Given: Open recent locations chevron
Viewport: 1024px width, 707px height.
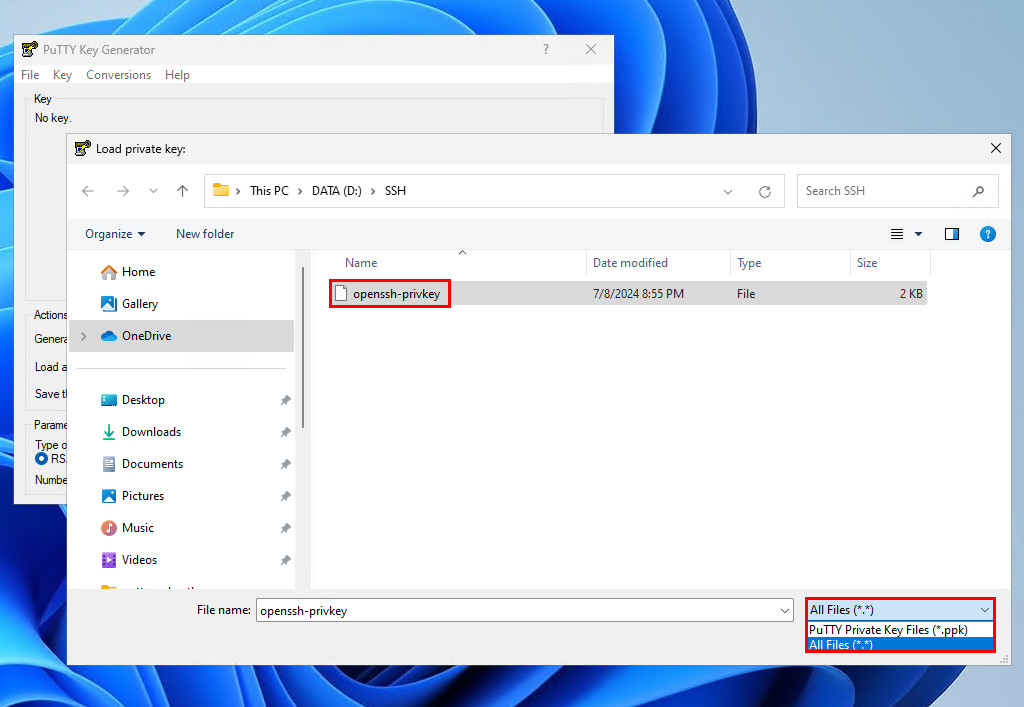Looking at the screenshot, I should click(153, 191).
